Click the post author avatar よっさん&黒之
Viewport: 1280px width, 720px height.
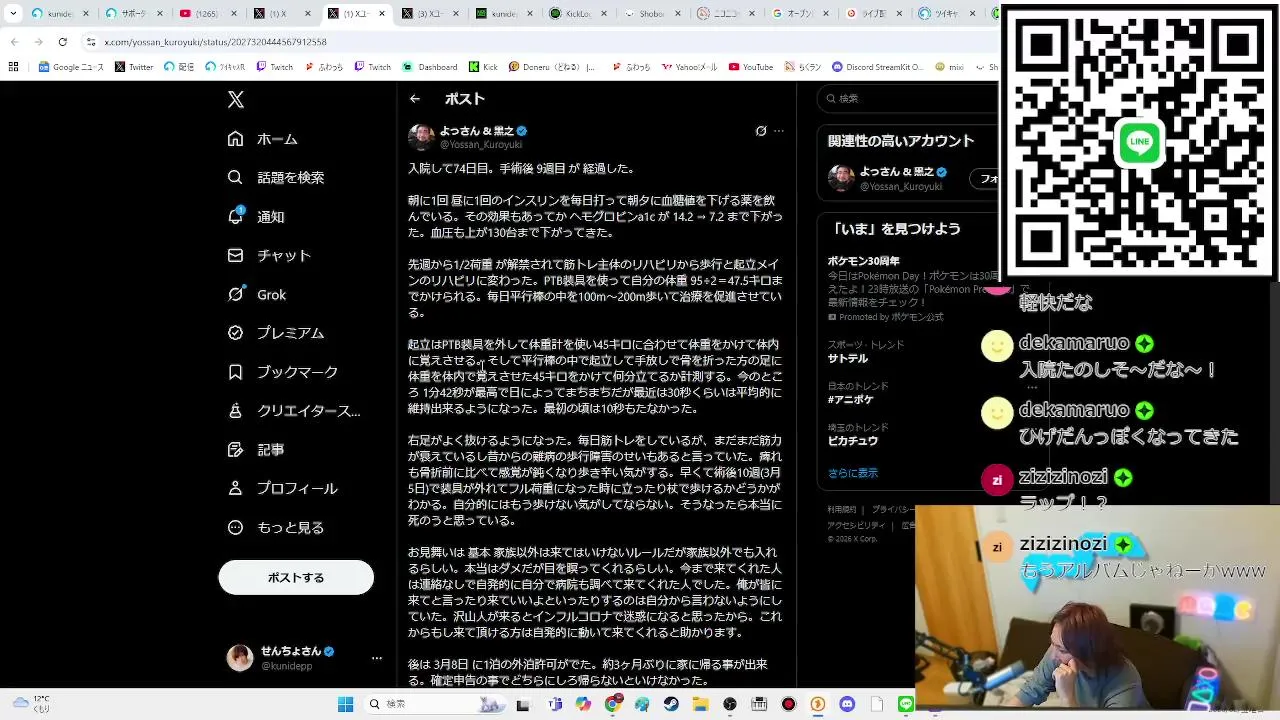pos(421,137)
